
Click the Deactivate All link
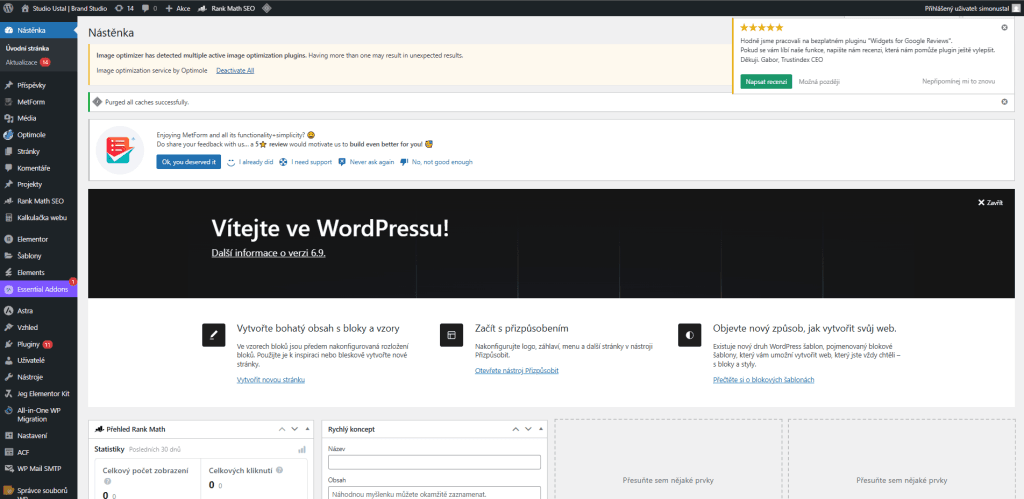point(235,70)
